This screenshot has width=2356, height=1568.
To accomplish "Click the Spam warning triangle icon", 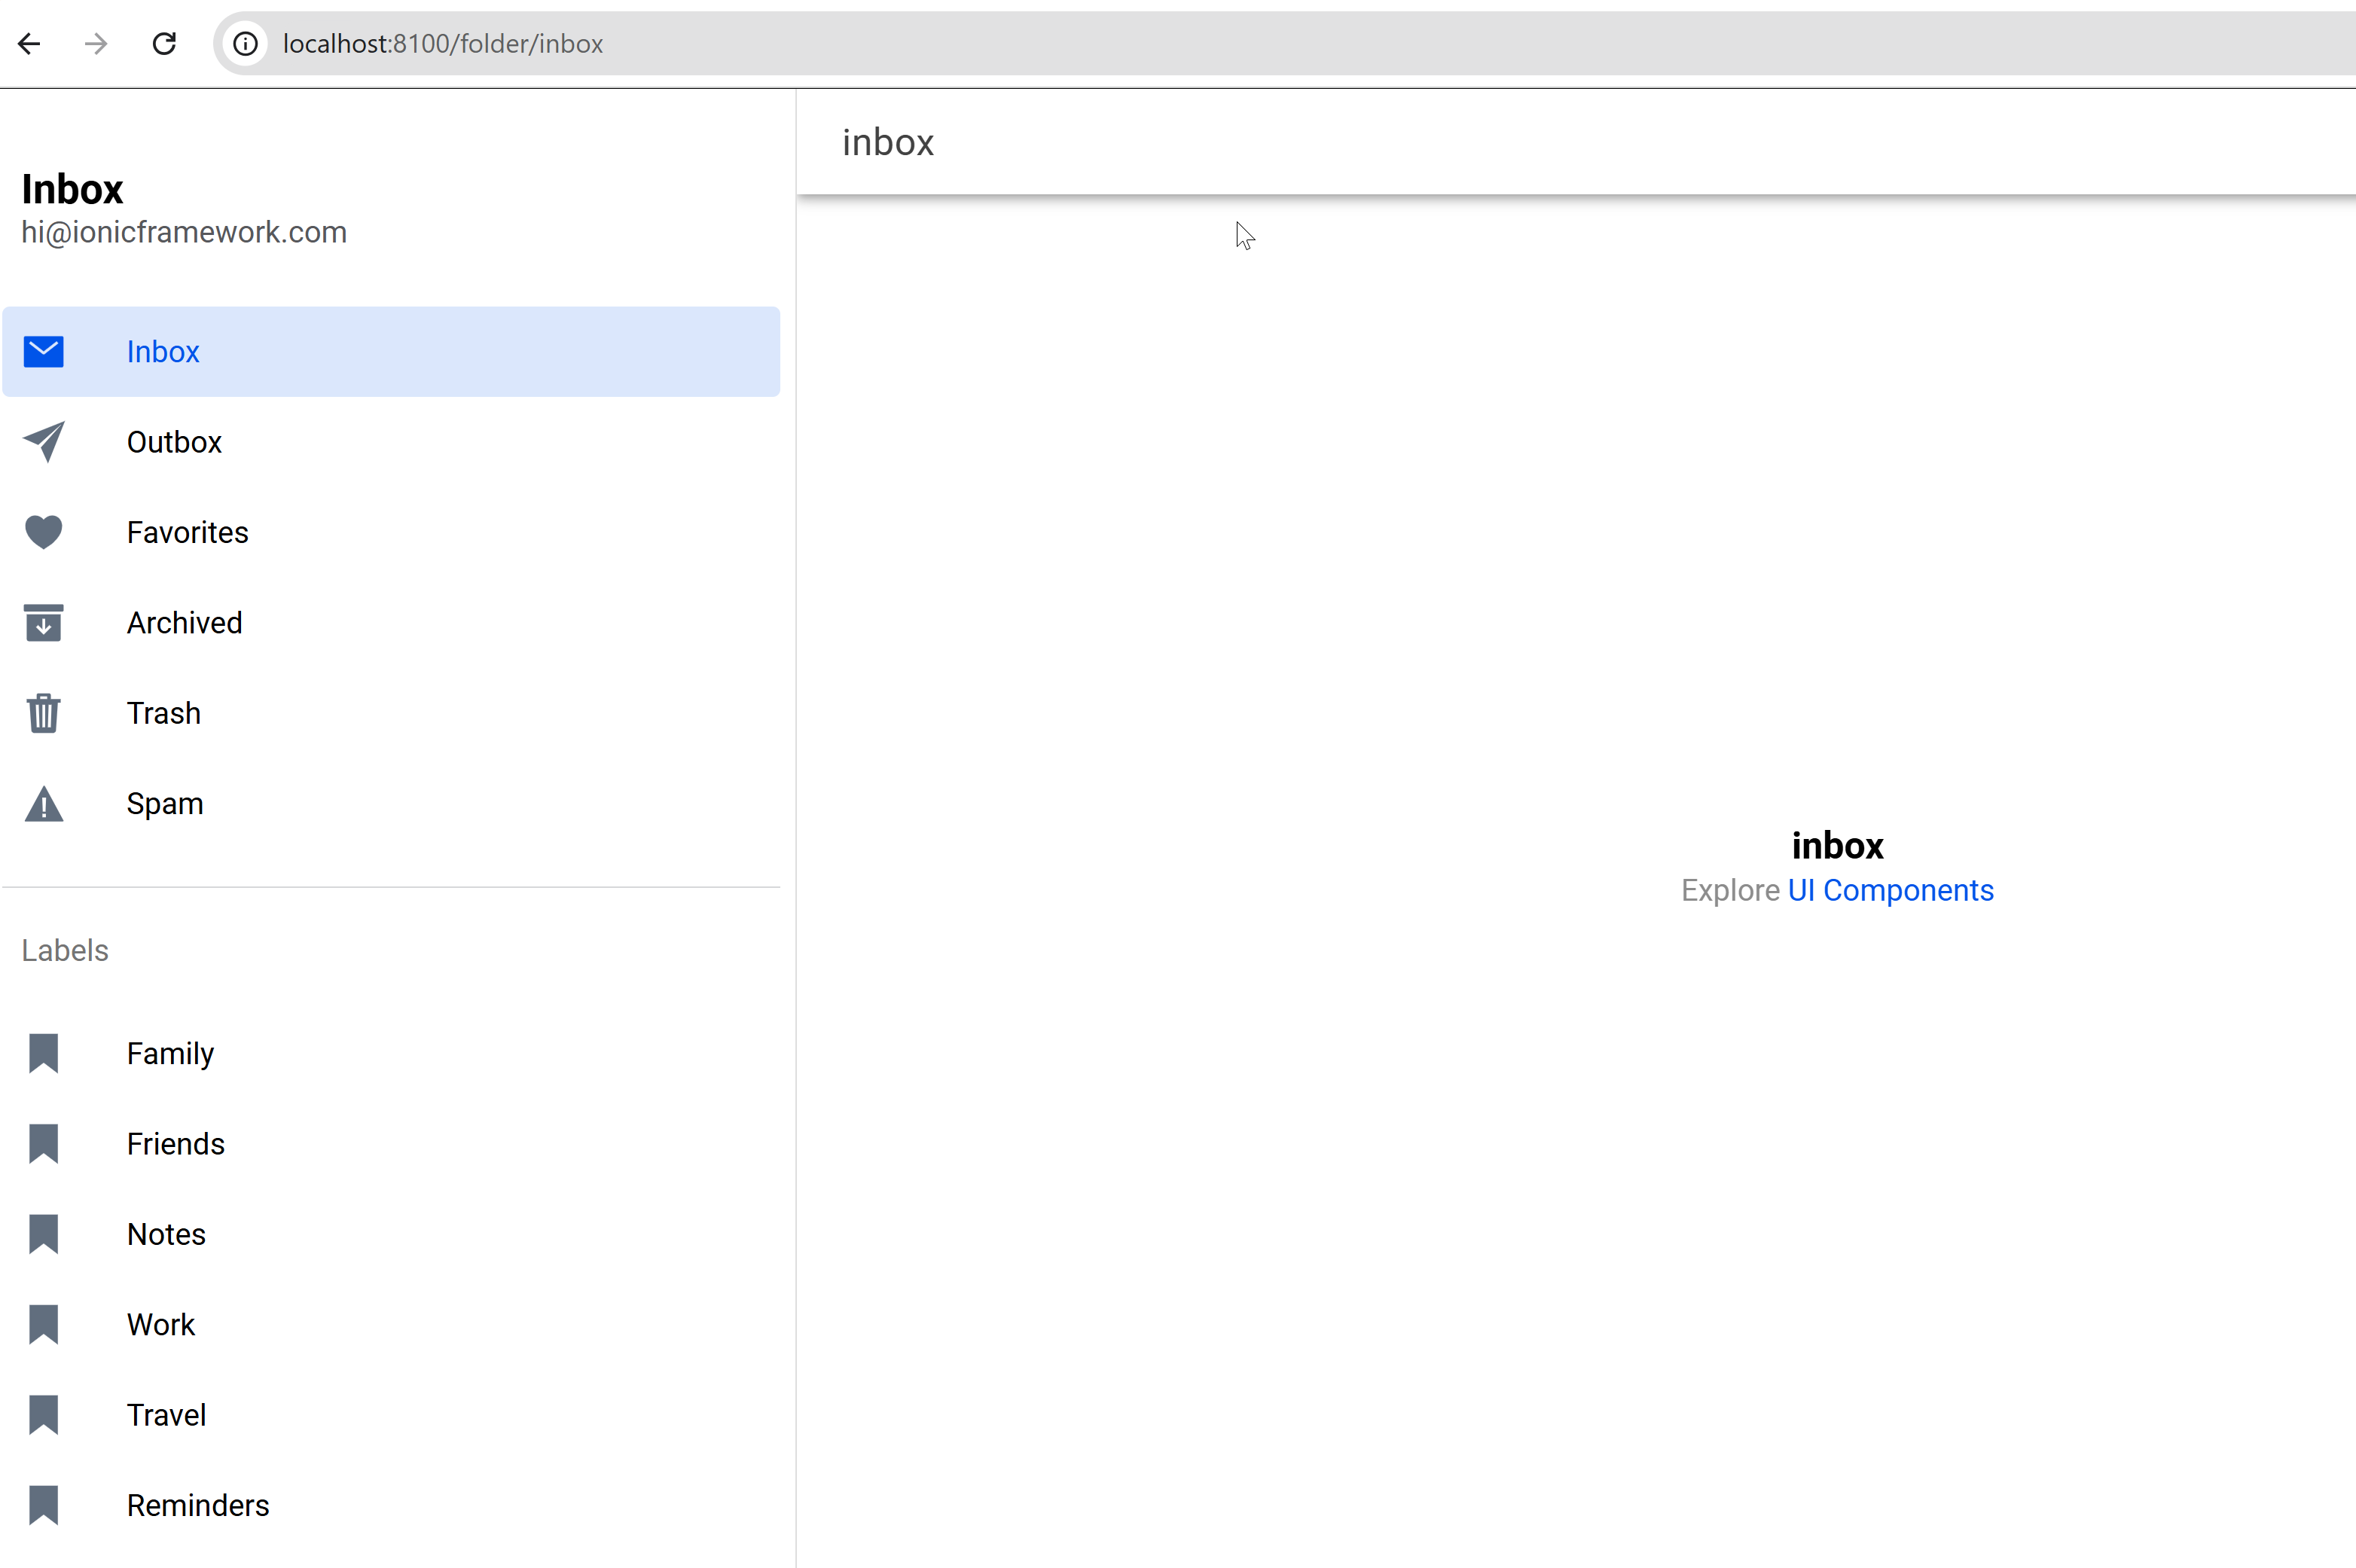I will click(x=44, y=804).
